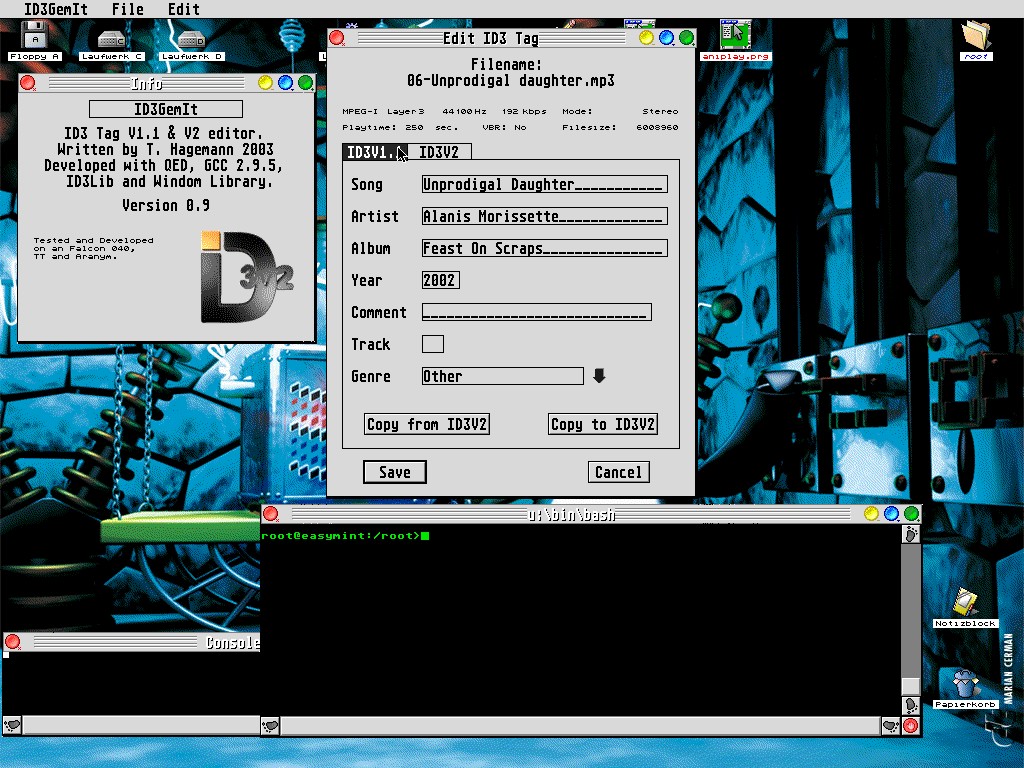The width and height of the screenshot is (1024, 768).
Task: Click the bash prompt root@easymint:/root>
Action: click(x=340, y=536)
